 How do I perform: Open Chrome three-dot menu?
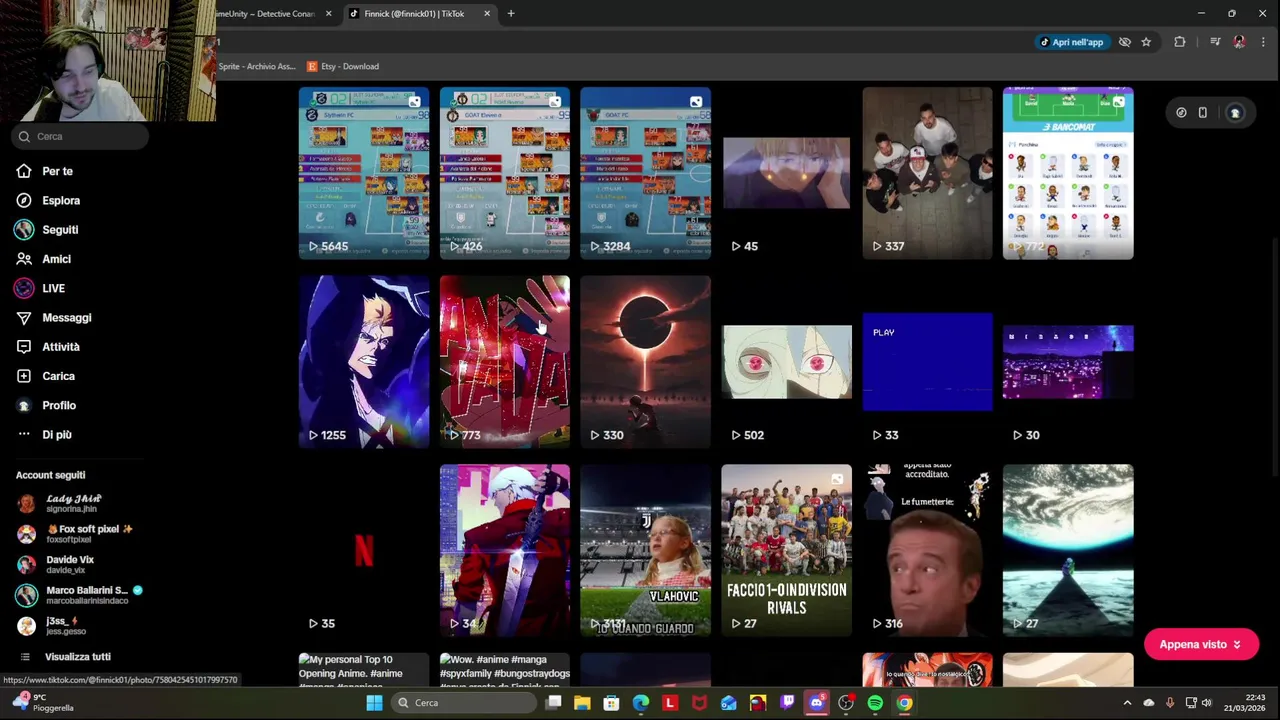[1263, 42]
